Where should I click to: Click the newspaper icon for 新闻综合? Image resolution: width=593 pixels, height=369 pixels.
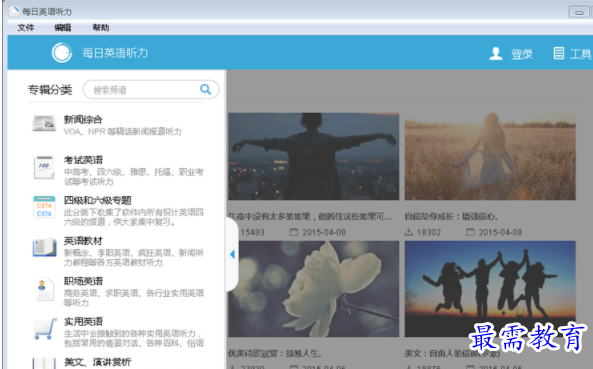[44, 124]
